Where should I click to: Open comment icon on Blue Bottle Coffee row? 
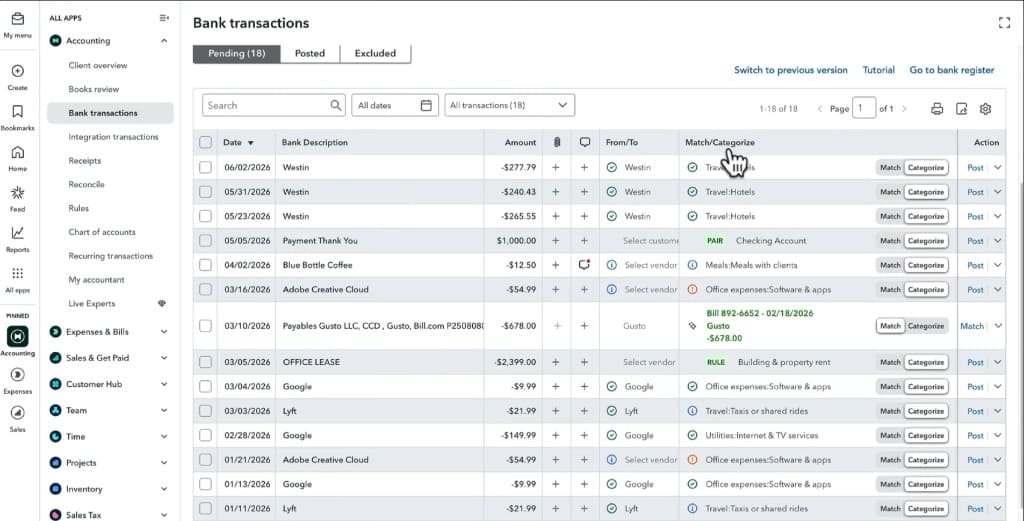(584, 265)
